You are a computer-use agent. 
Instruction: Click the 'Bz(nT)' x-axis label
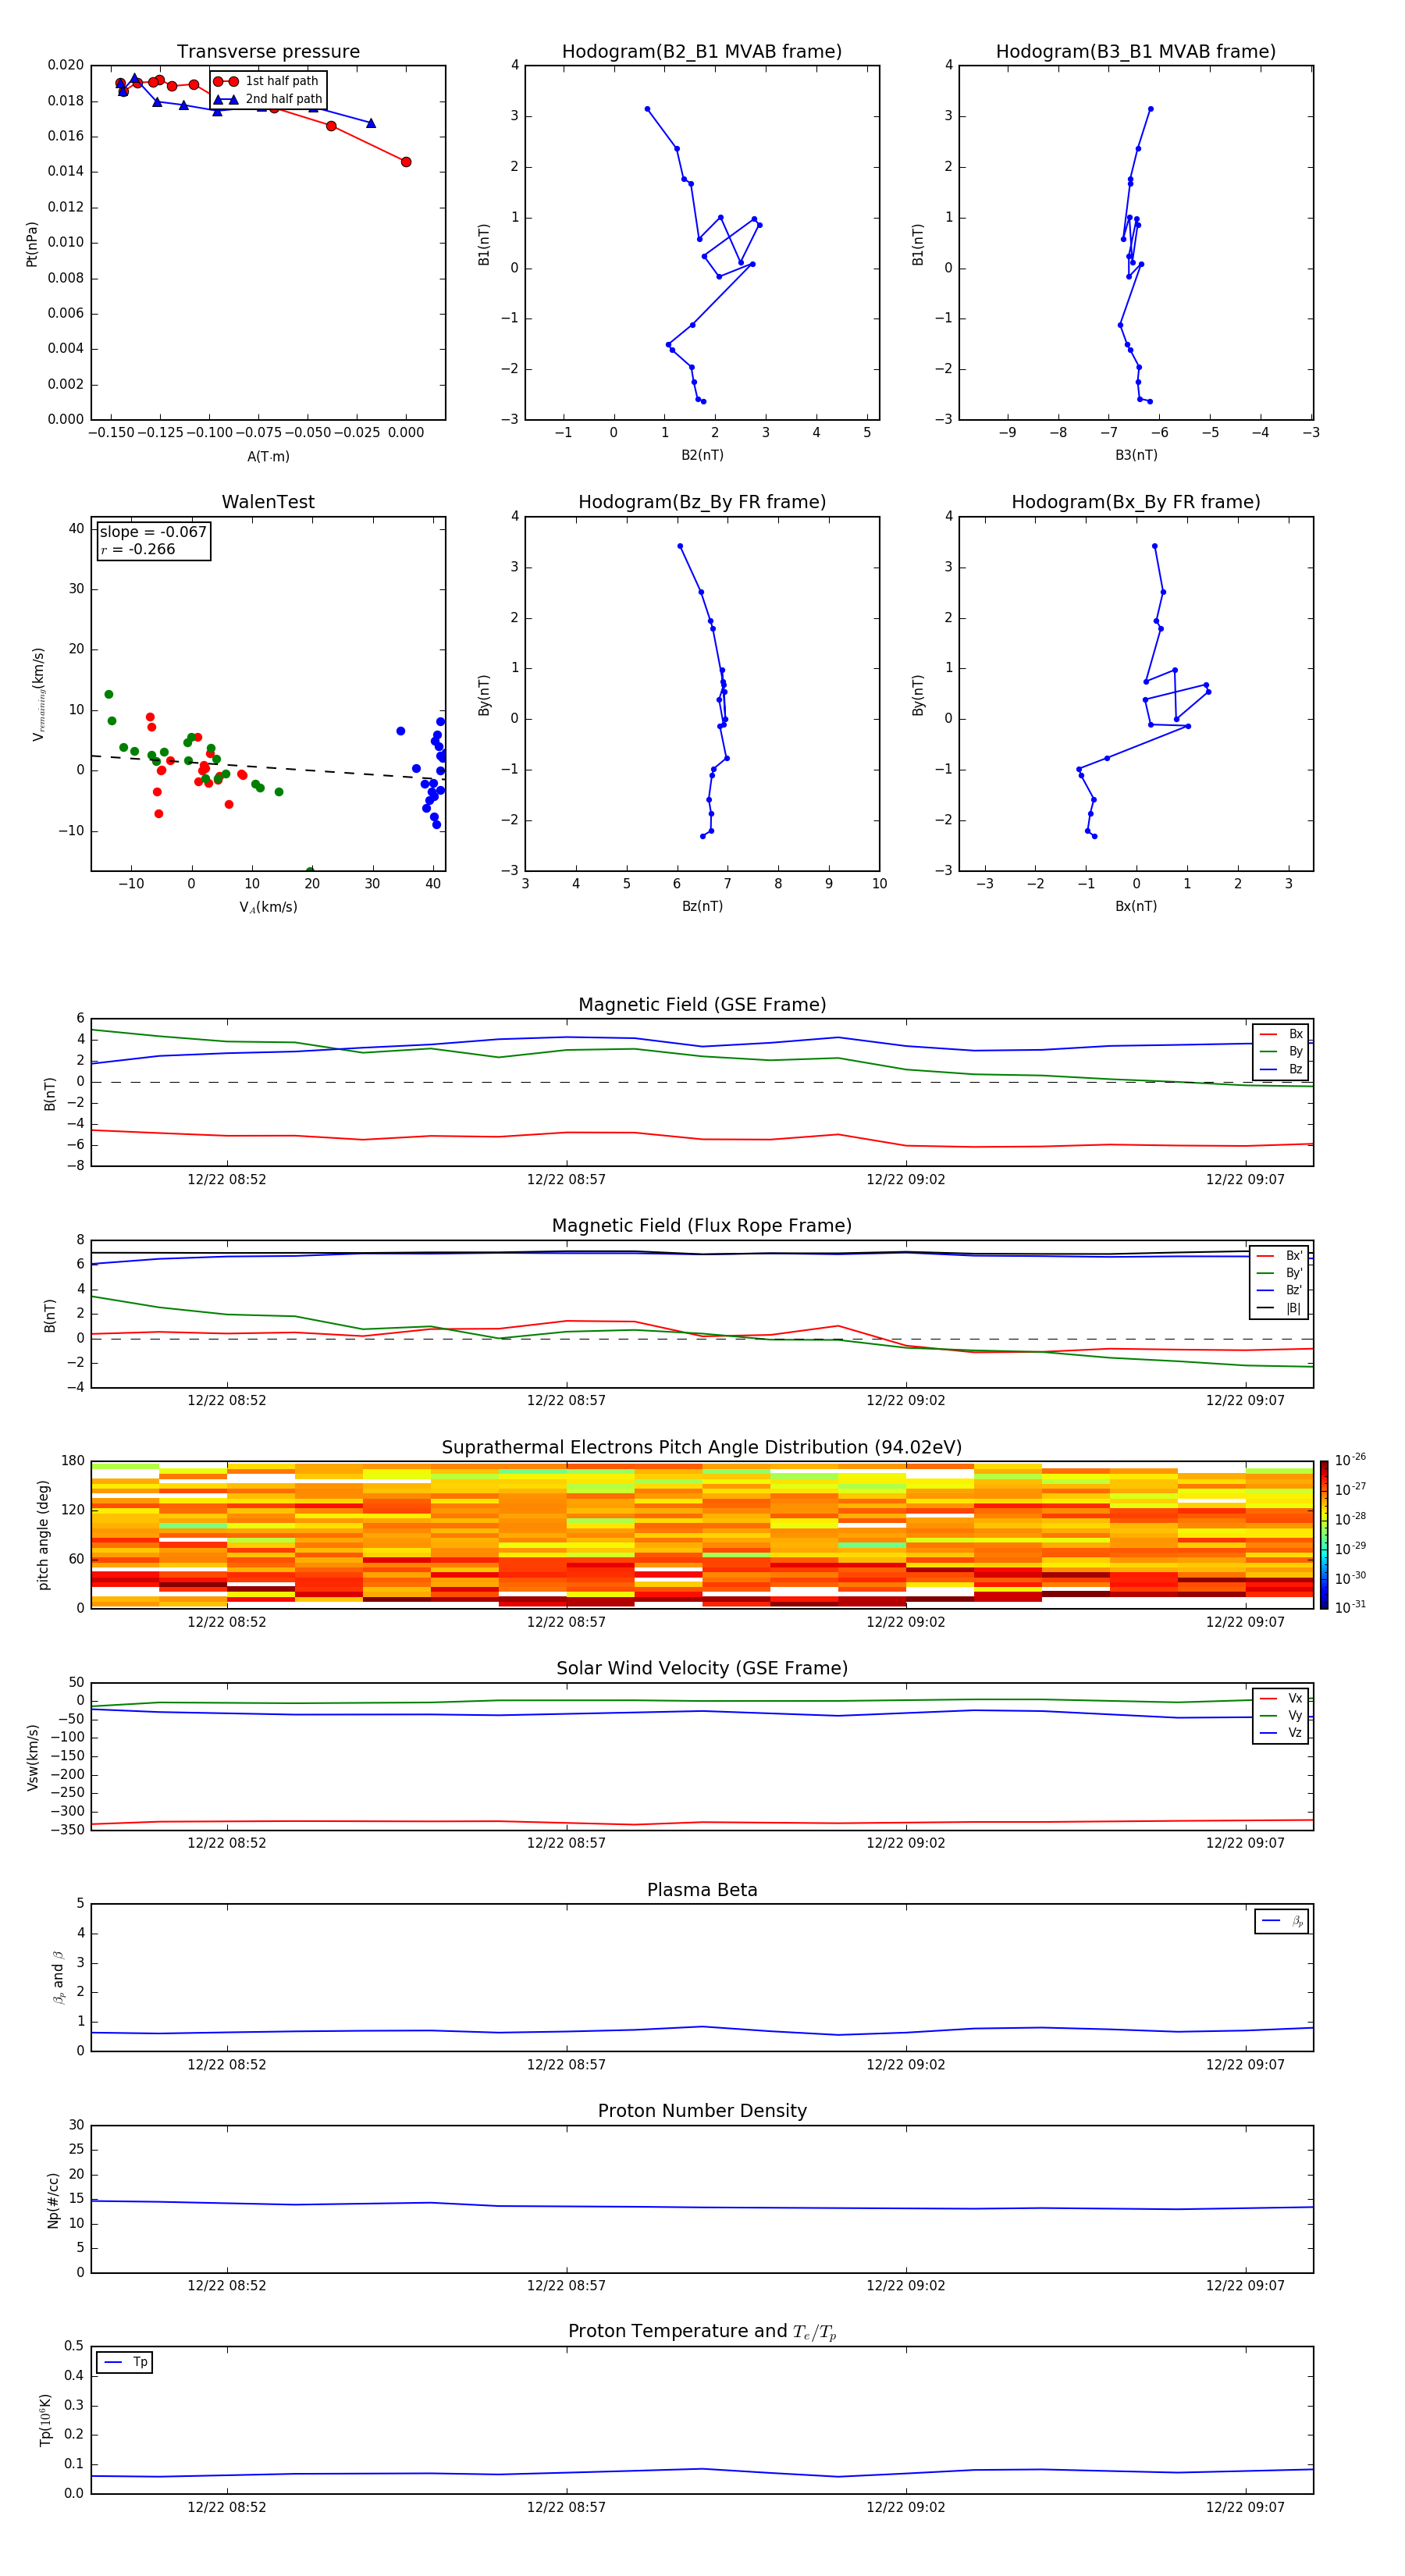click(702, 907)
